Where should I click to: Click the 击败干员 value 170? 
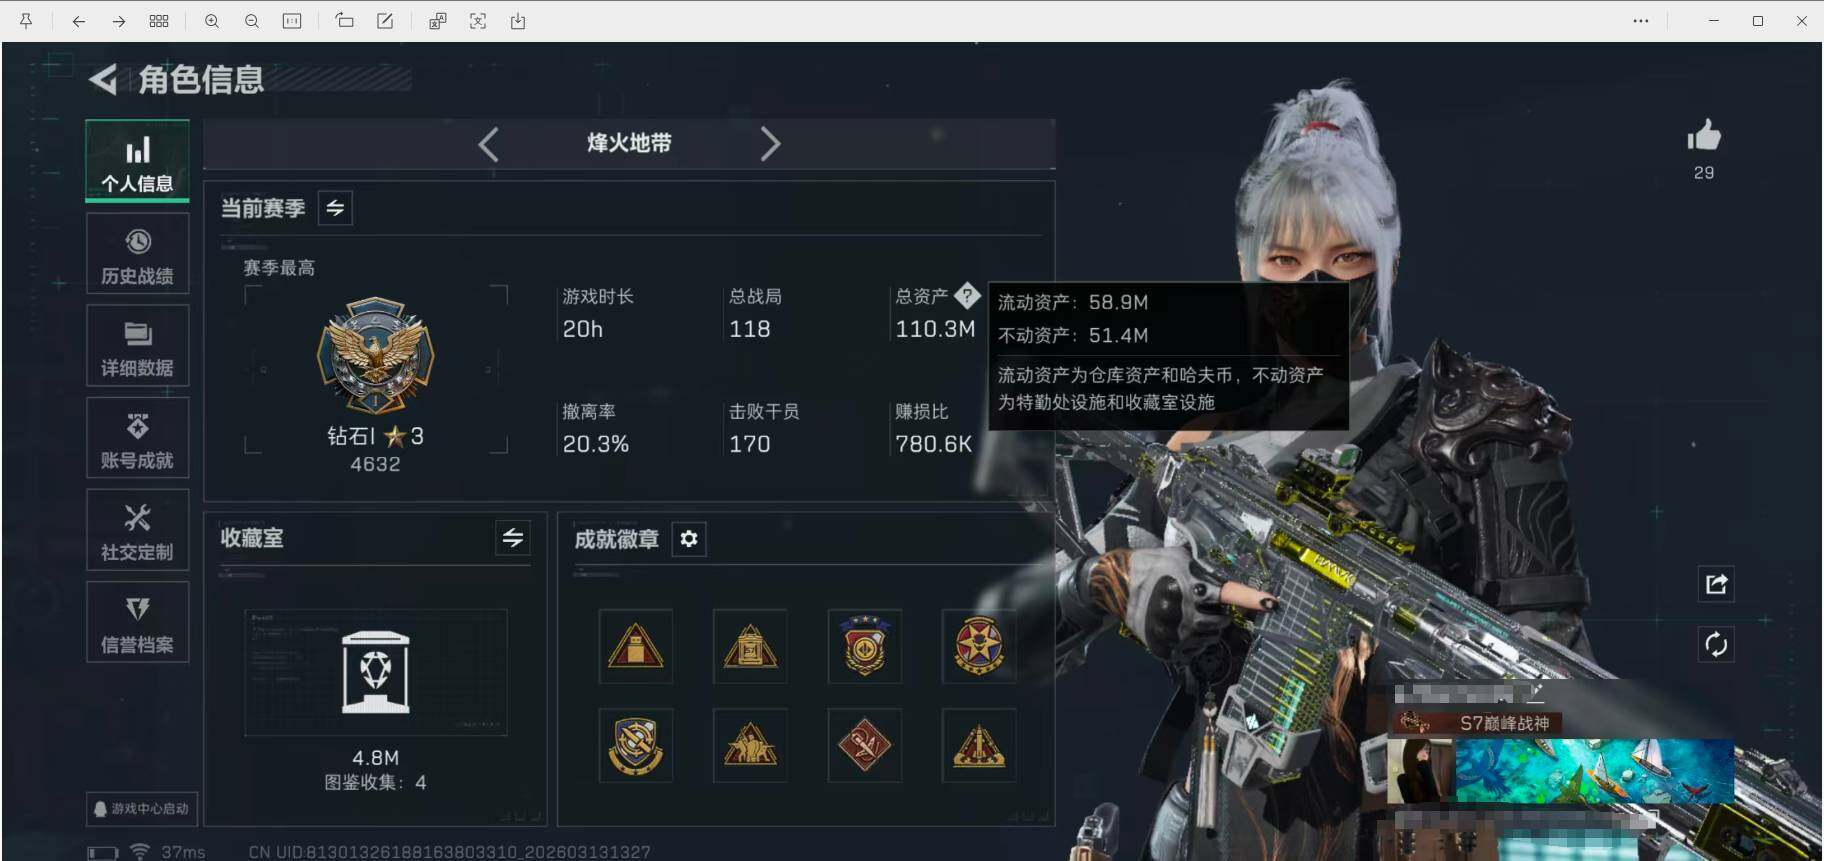750,444
